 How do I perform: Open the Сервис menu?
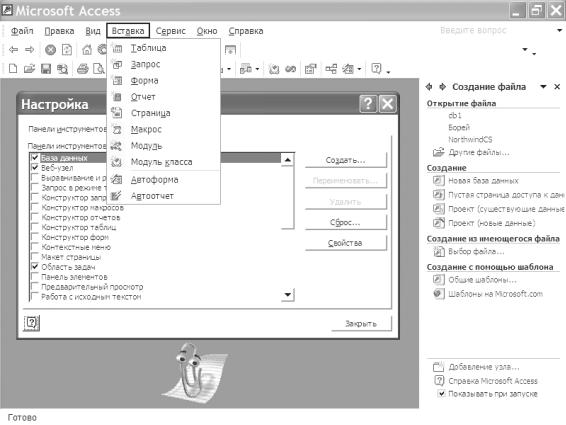tap(170, 31)
